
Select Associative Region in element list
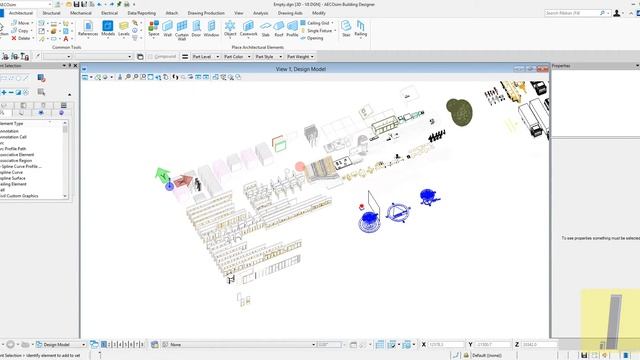[x=16, y=160]
